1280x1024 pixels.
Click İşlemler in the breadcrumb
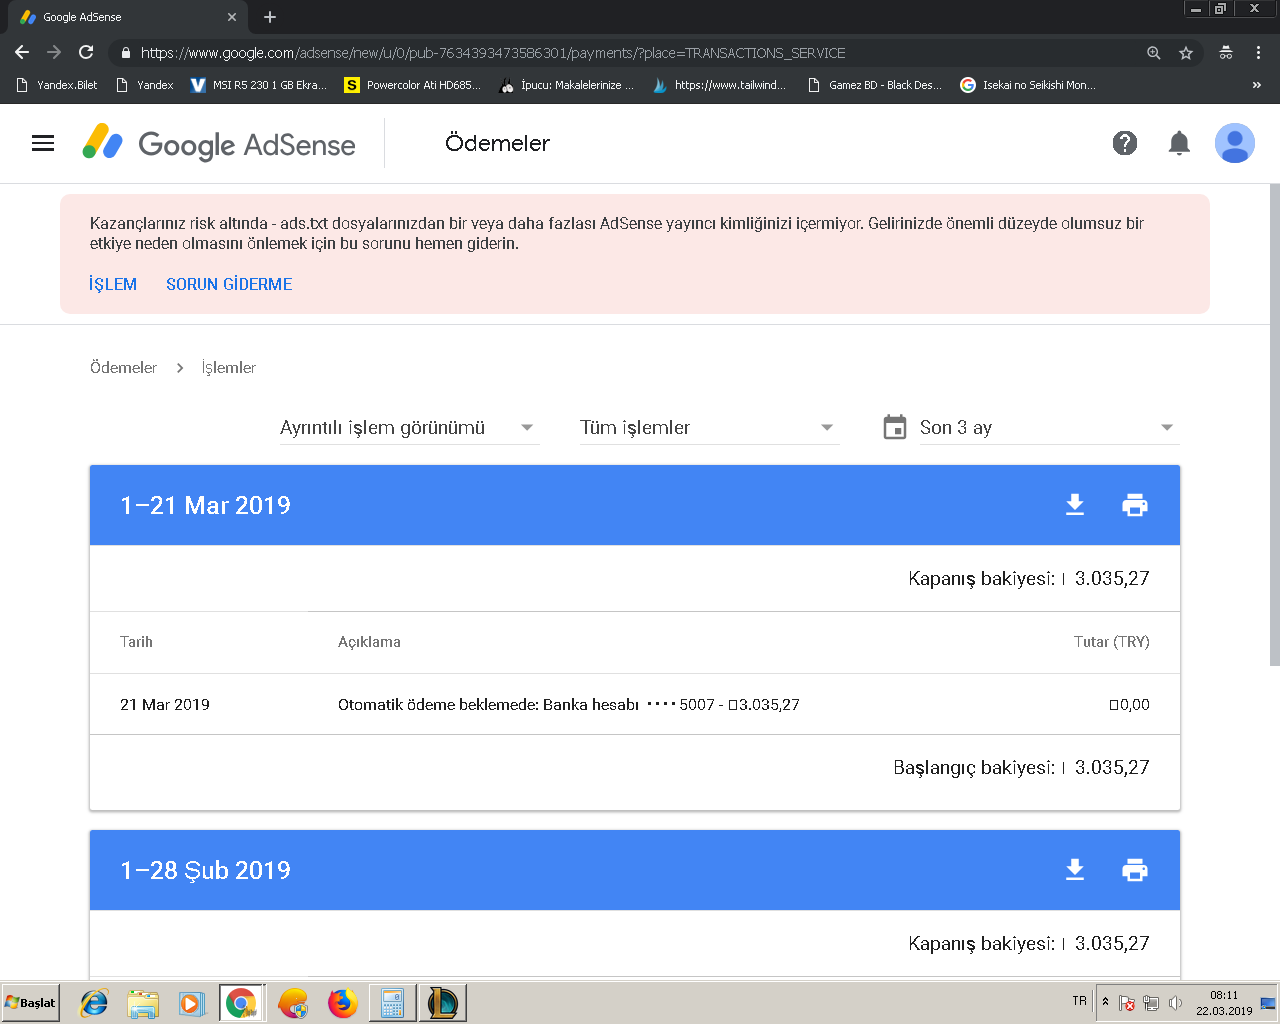point(229,368)
